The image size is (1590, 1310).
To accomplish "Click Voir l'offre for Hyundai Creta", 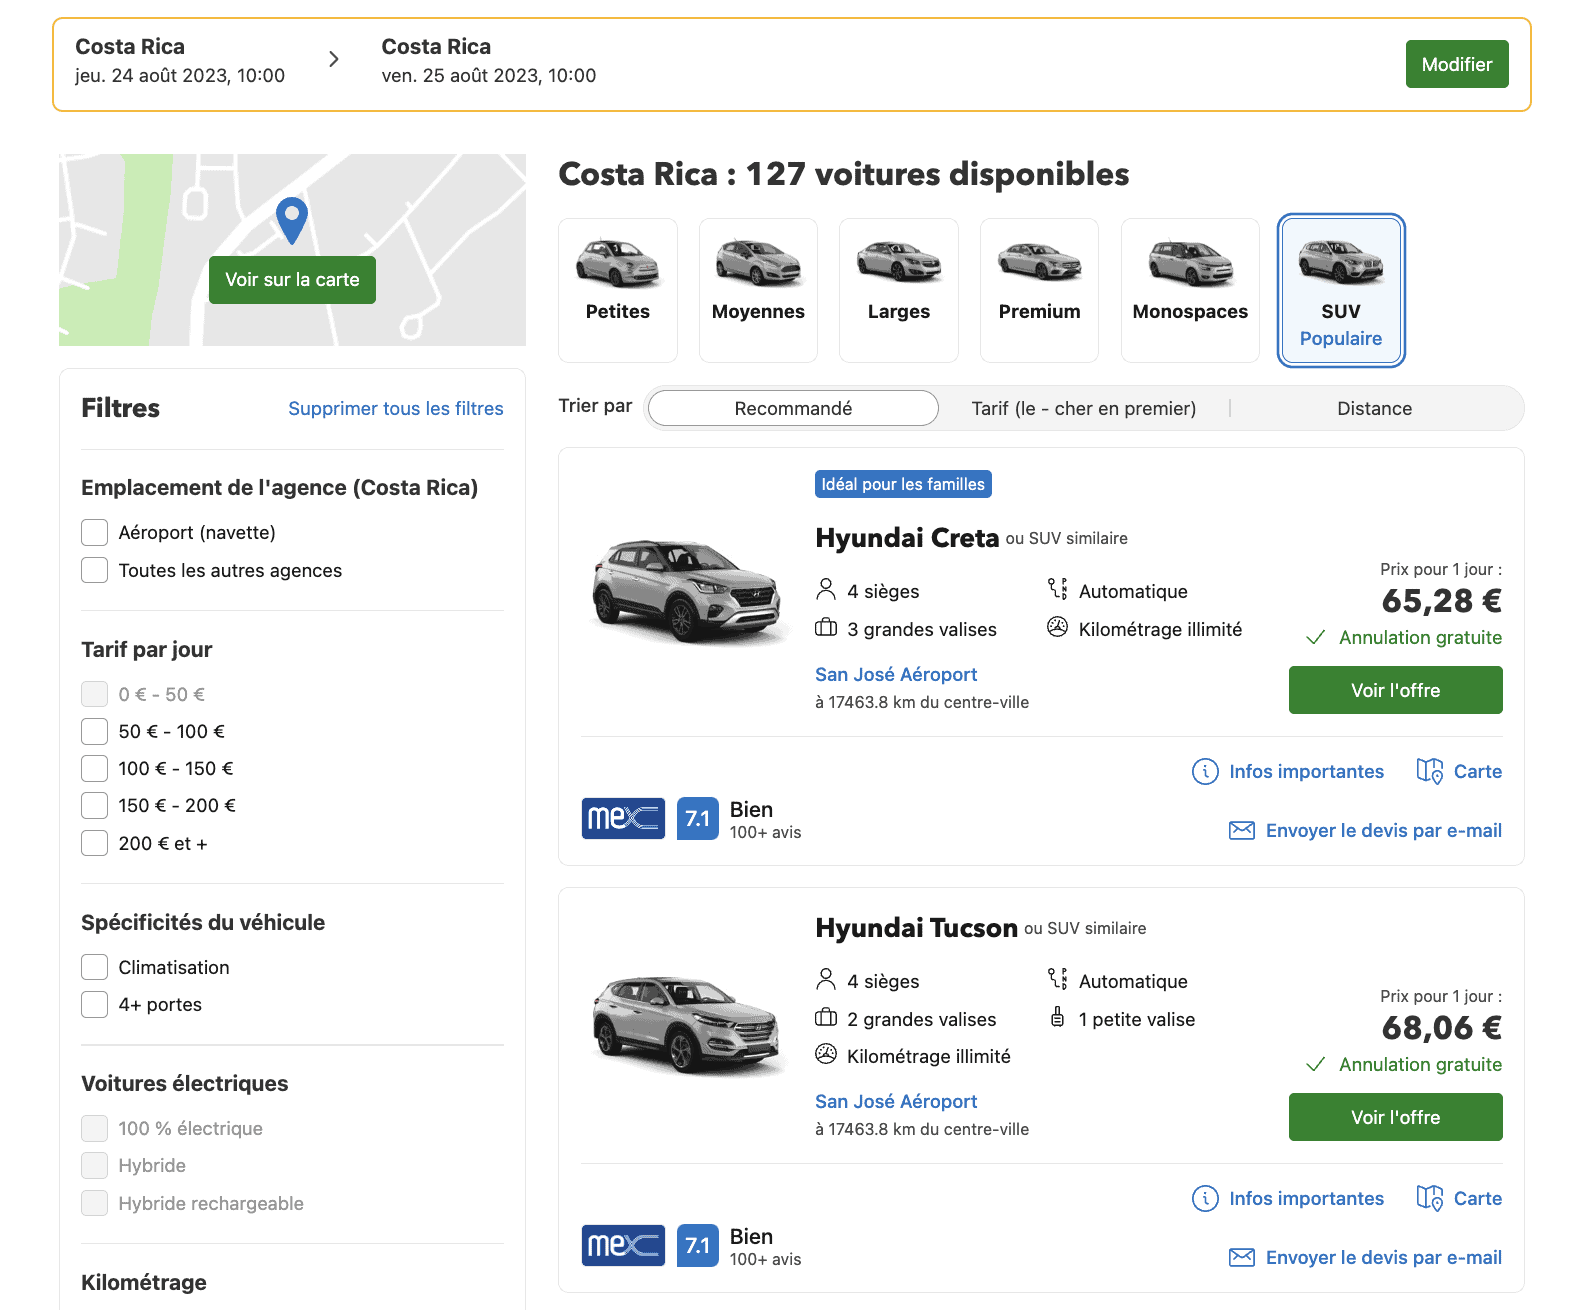I will [1396, 690].
